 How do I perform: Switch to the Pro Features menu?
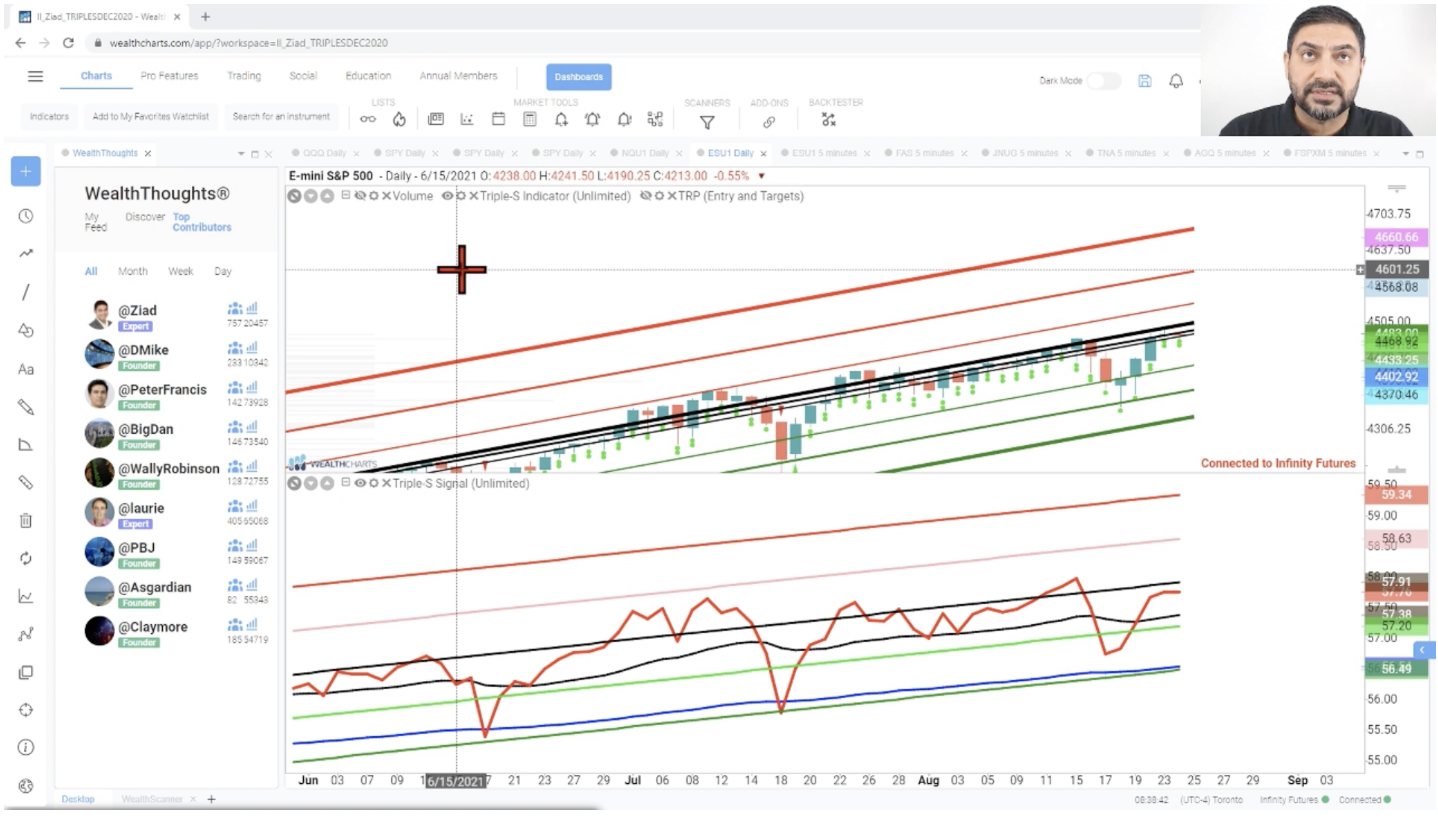(169, 76)
